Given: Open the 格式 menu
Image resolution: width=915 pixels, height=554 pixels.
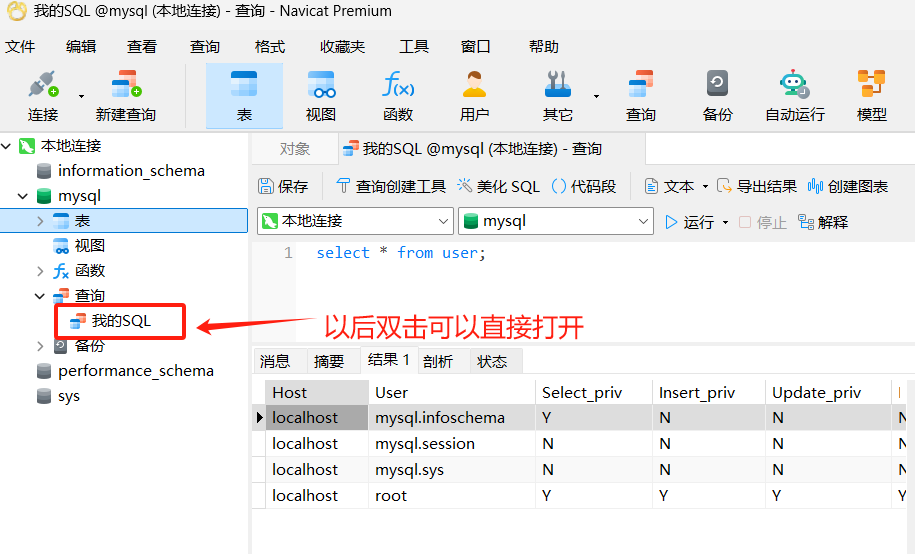Looking at the screenshot, I should (270, 47).
